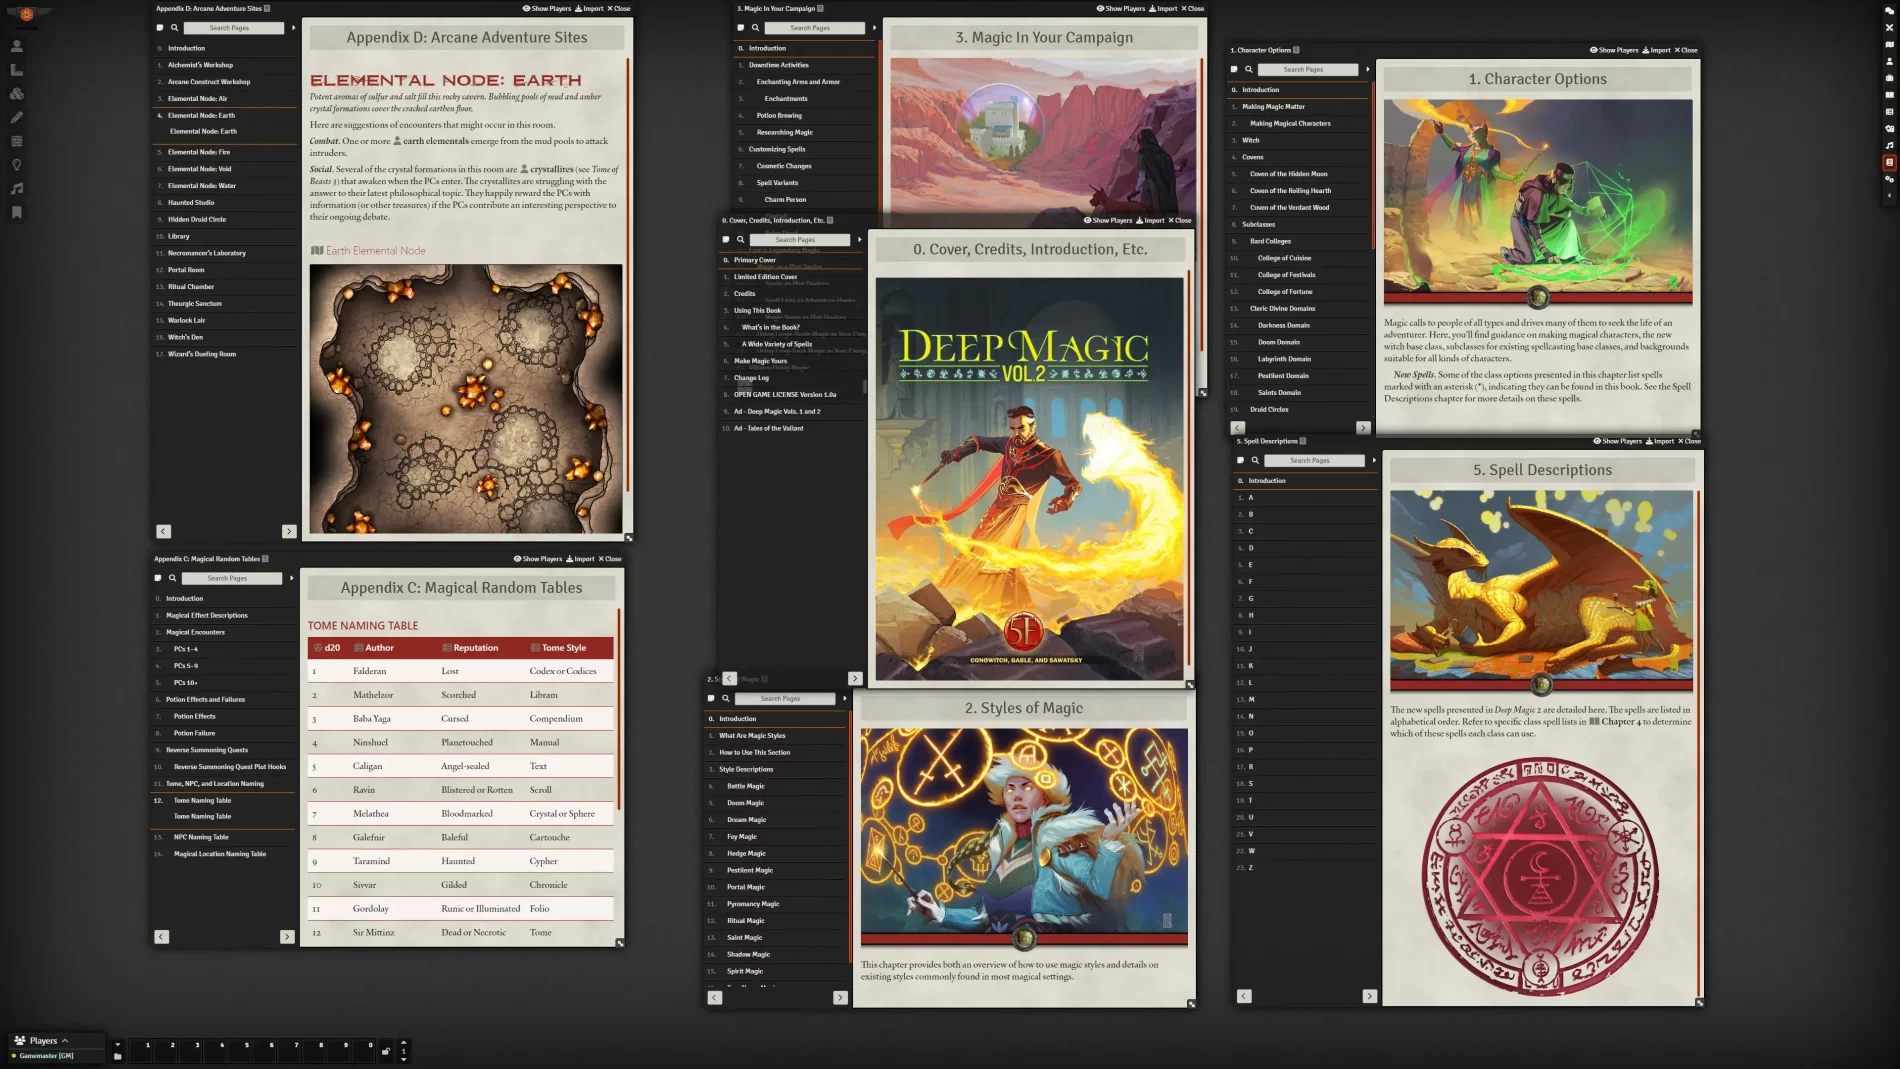Click Import in Spell Descriptions window
This screenshot has height=1069, width=1900.
(x=1660, y=441)
